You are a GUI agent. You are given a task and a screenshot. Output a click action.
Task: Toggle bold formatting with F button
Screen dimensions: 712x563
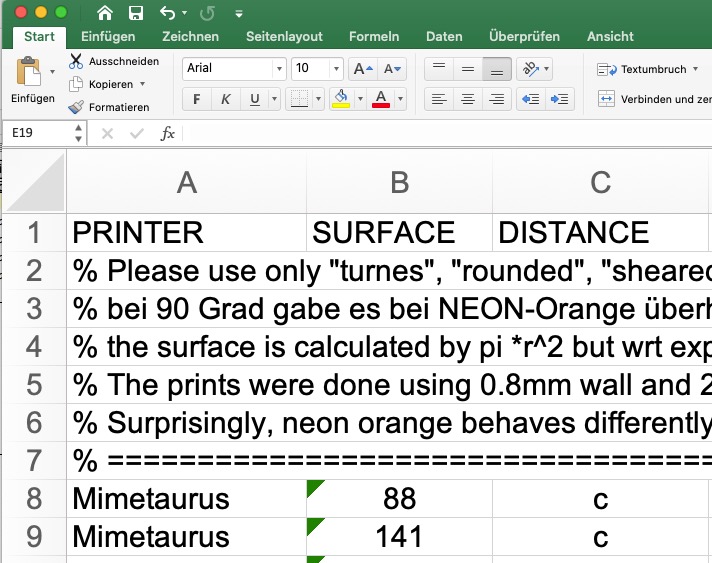click(197, 99)
